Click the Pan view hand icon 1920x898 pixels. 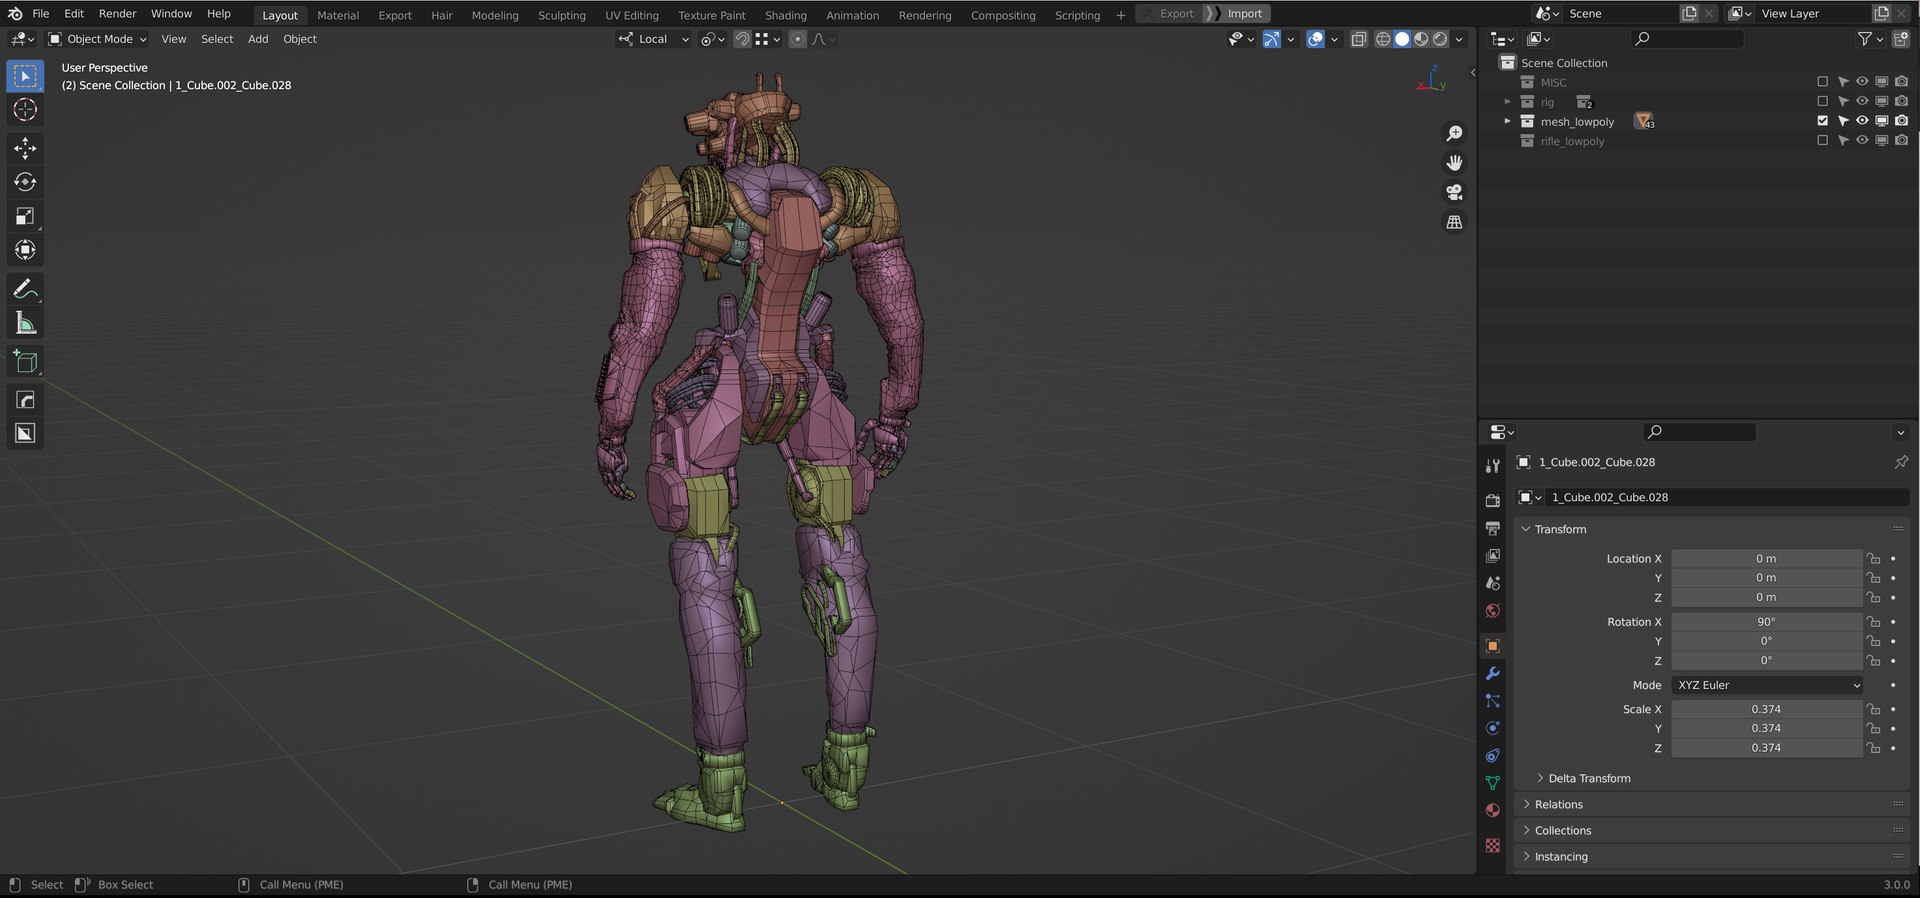1454,162
